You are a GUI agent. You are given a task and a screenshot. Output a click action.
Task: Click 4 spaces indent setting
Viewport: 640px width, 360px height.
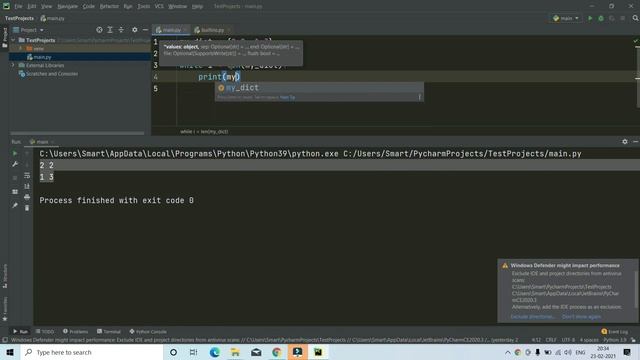589,340
